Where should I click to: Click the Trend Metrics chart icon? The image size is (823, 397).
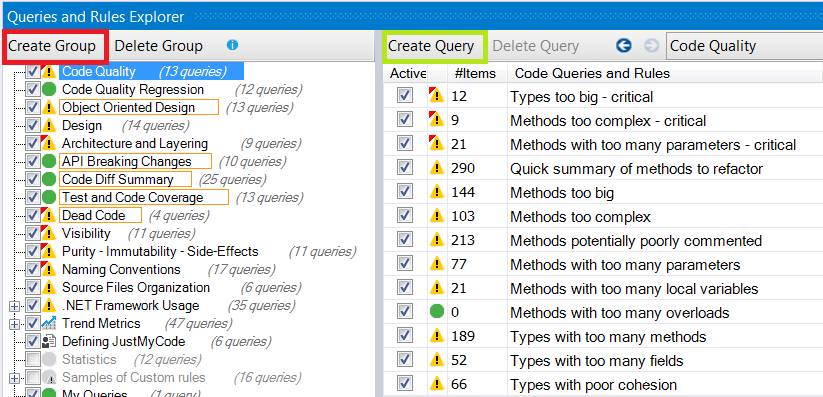coord(49,323)
